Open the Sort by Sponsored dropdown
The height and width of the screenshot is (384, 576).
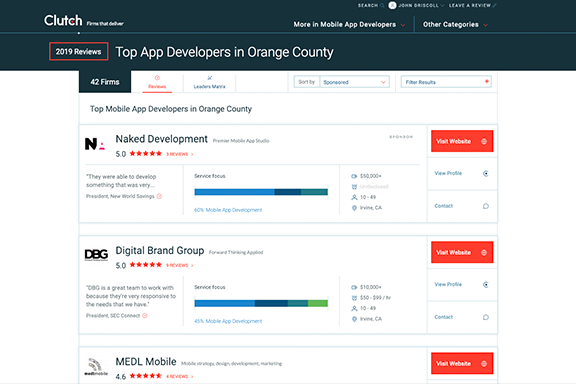pos(354,82)
